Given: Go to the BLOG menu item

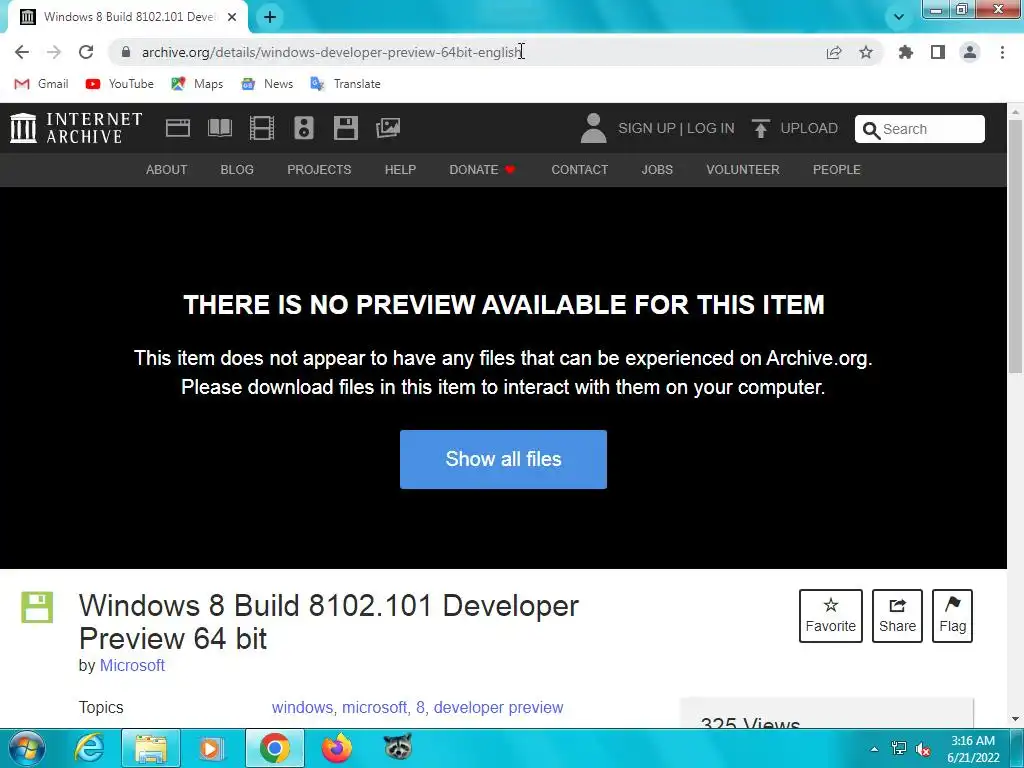Looking at the screenshot, I should click(x=237, y=170).
